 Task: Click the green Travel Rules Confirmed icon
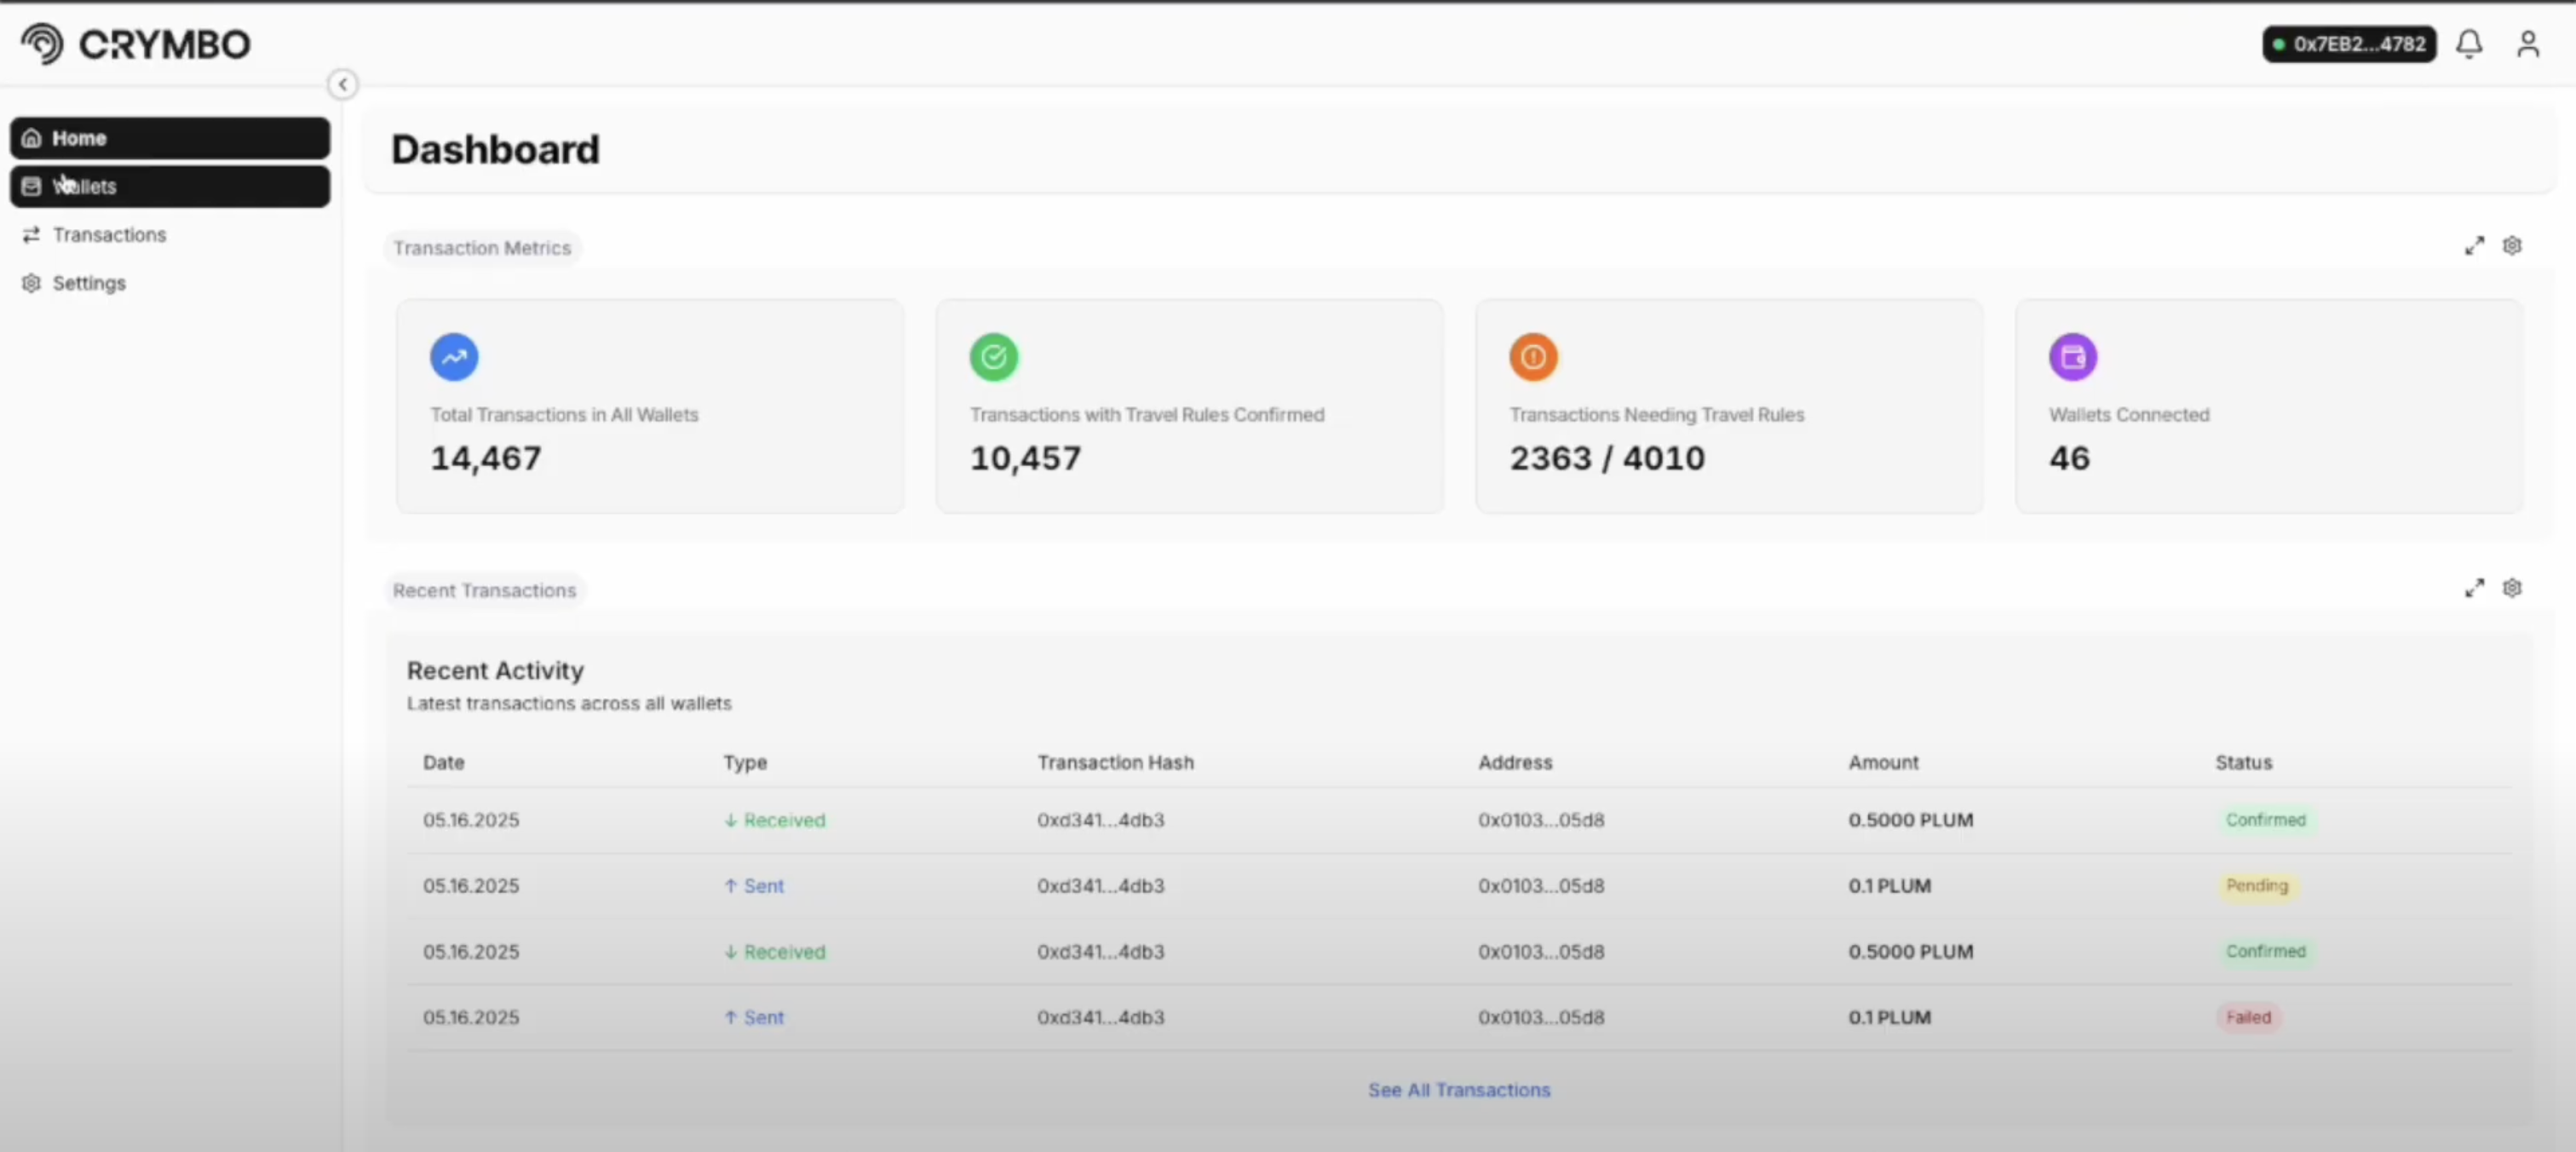coord(993,357)
